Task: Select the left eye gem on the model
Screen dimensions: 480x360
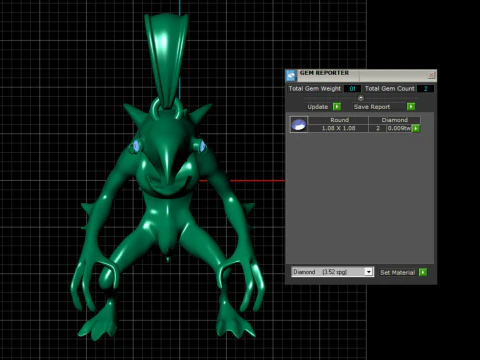Action: point(136,146)
